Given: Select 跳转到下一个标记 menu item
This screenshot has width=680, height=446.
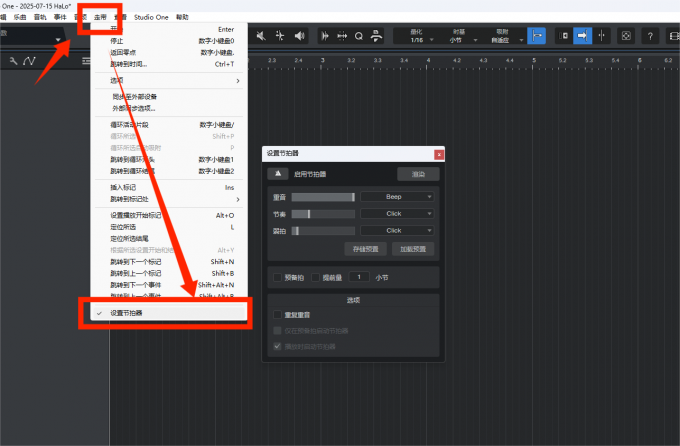Looking at the screenshot, I should (x=169, y=262).
